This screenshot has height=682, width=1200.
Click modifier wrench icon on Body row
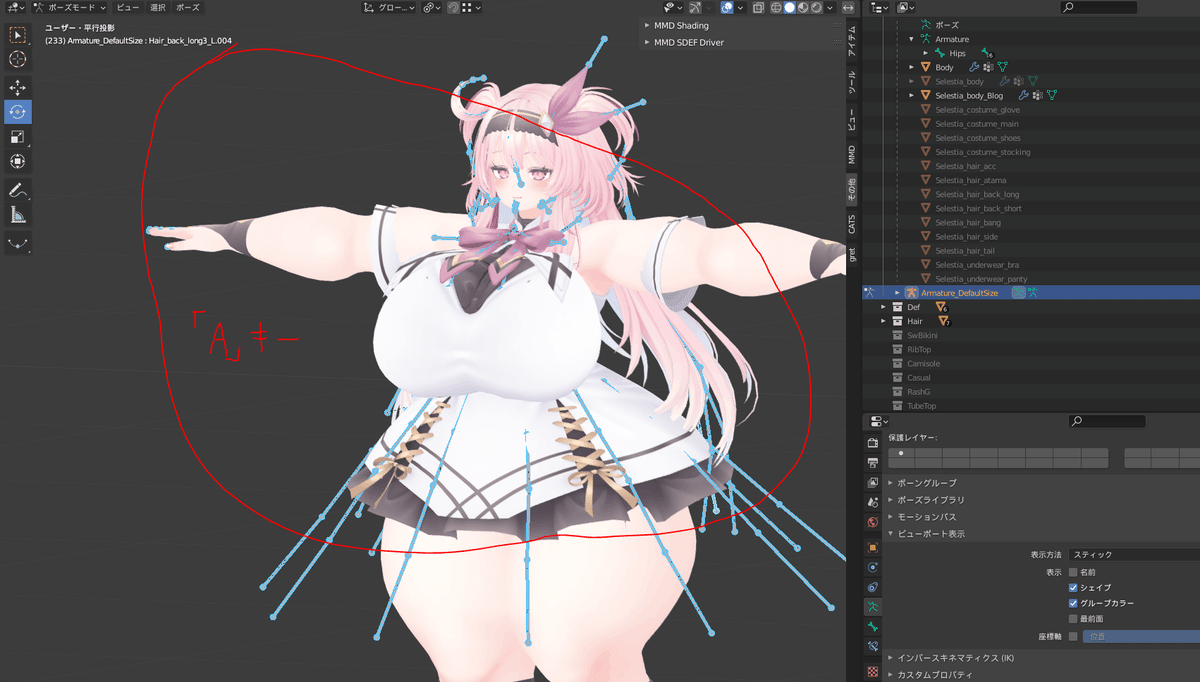tap(973, 67)
